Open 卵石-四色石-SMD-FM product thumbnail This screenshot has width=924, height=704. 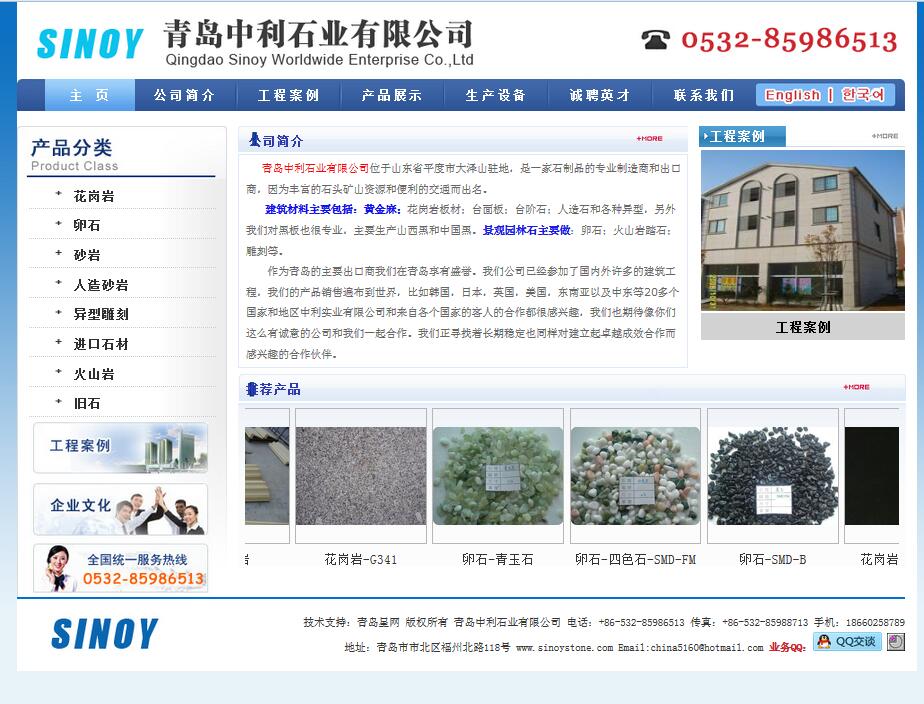(635, 476)
